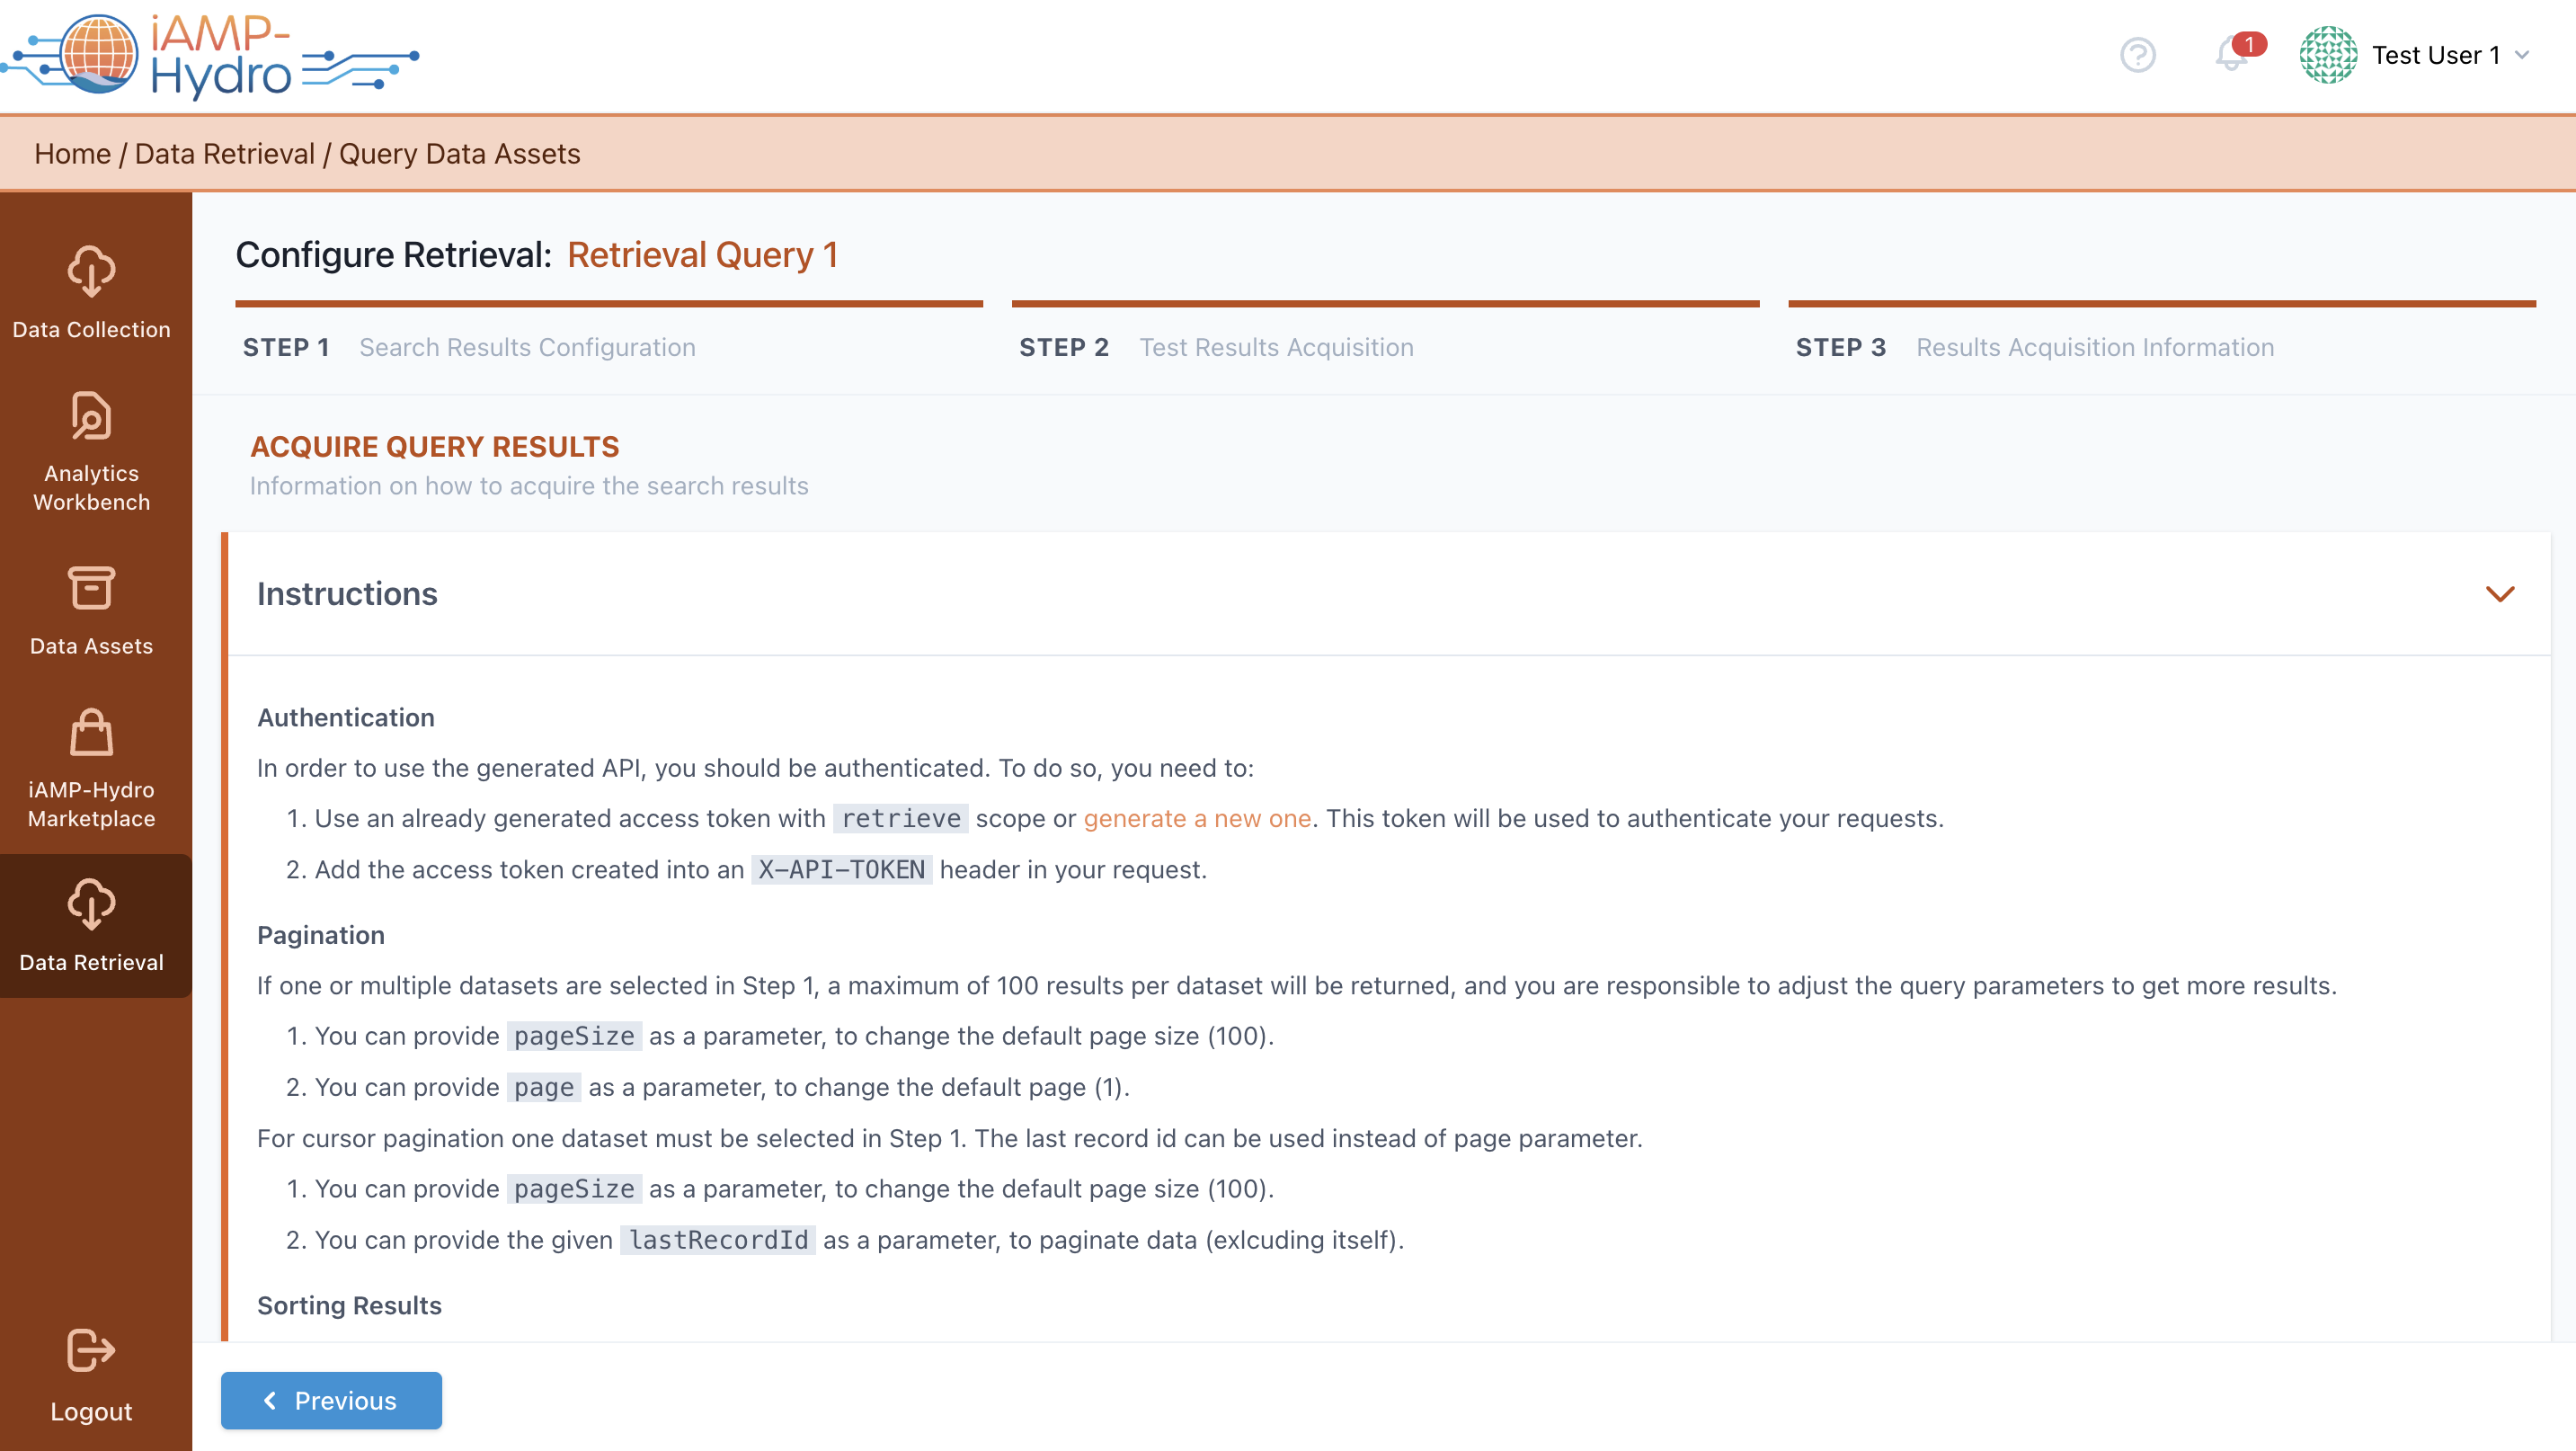Image resolution: width=2576 pixels, height=1451 pixels.
Task: Open Data Assets archive icon
Action: click(91, 588)
